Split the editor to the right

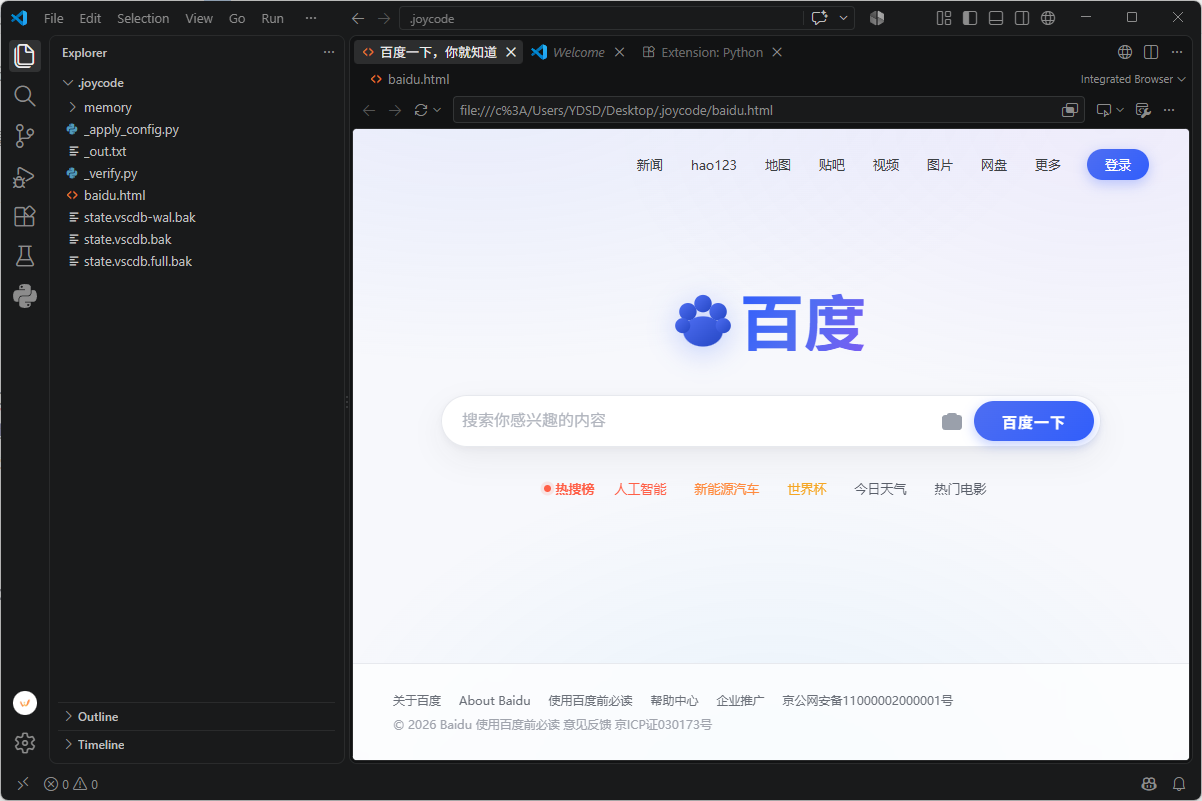point(1151,52)
